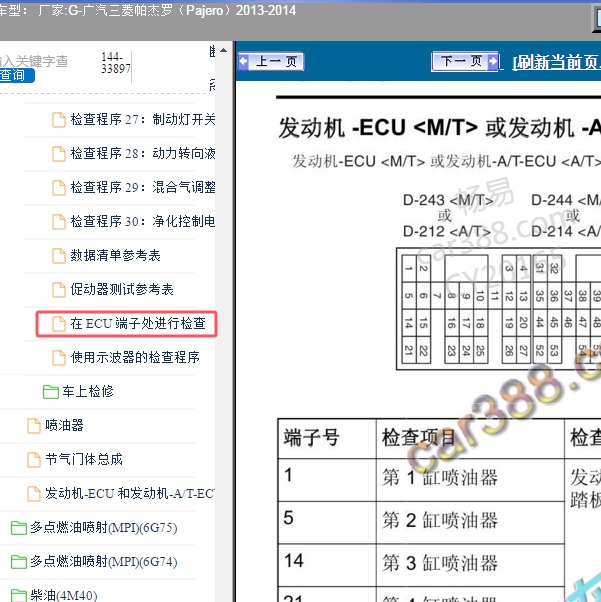The image size is (601, 602).
Task: Open 在 ECU 端子处进行检查 page
Action: [x=138, y=323]
